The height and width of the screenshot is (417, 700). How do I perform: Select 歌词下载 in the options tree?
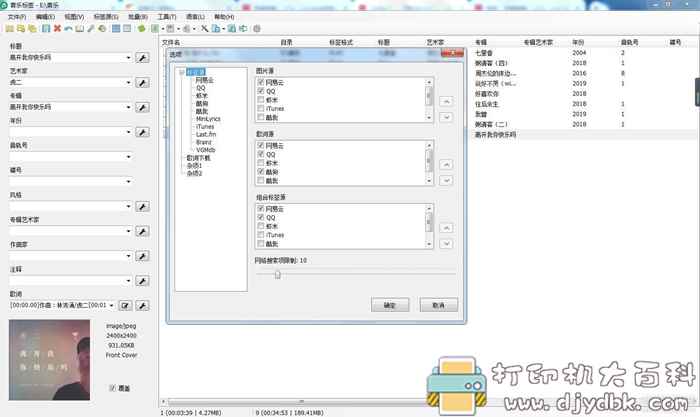tap(198, 158)
